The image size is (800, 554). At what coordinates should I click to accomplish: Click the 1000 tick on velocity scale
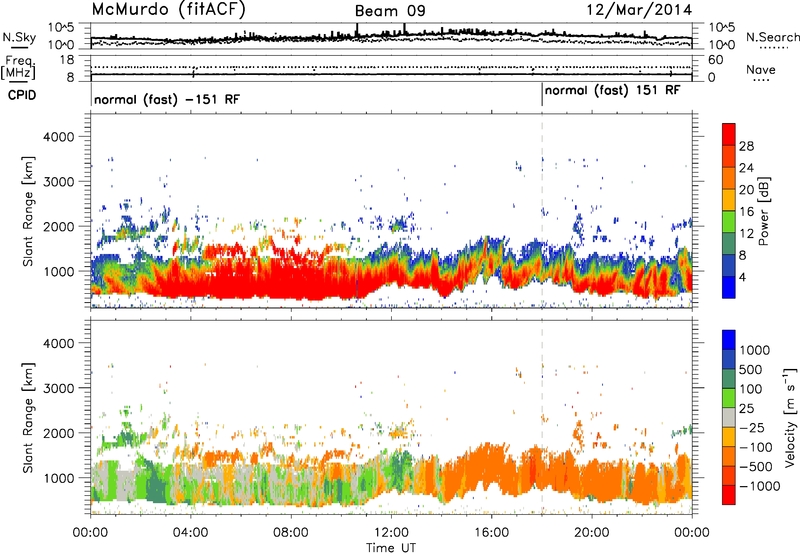[755, 350]
